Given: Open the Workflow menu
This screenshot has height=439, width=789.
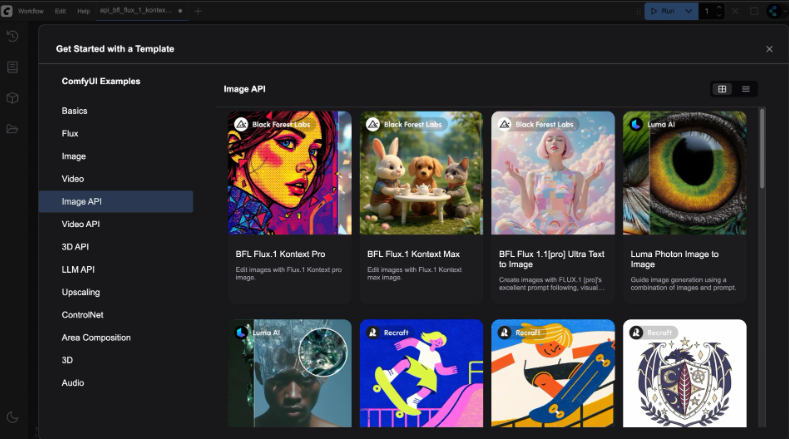Looking at the screenshot, I should (31, 11).
